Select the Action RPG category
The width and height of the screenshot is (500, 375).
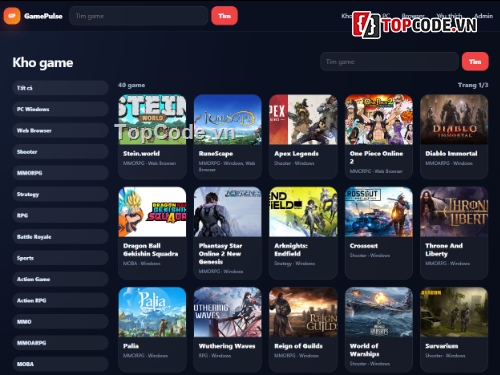click(x=60, y=300)
